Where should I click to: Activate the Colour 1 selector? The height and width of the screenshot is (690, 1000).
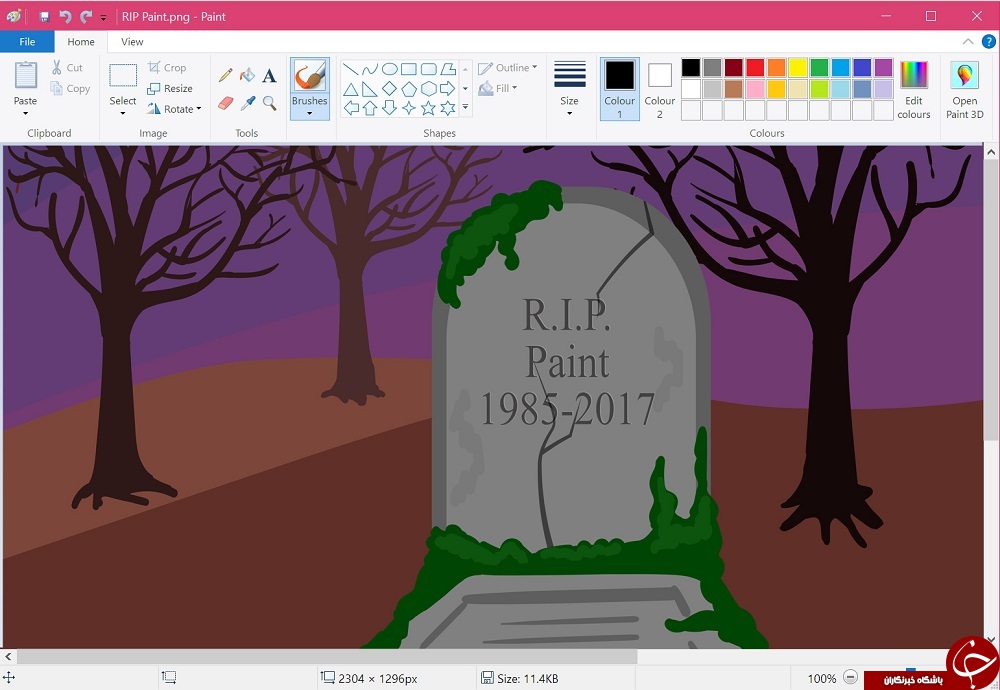619,89
